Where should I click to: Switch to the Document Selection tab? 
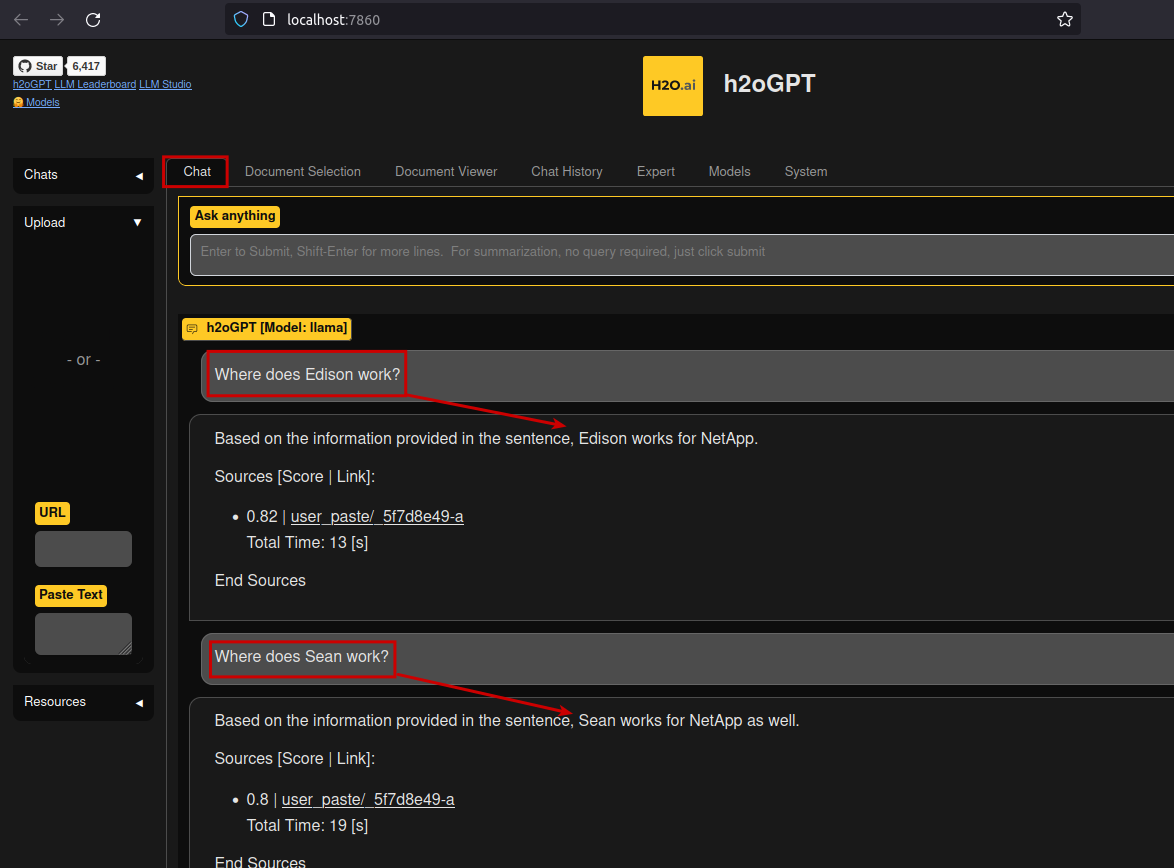[x=302, y=172]
